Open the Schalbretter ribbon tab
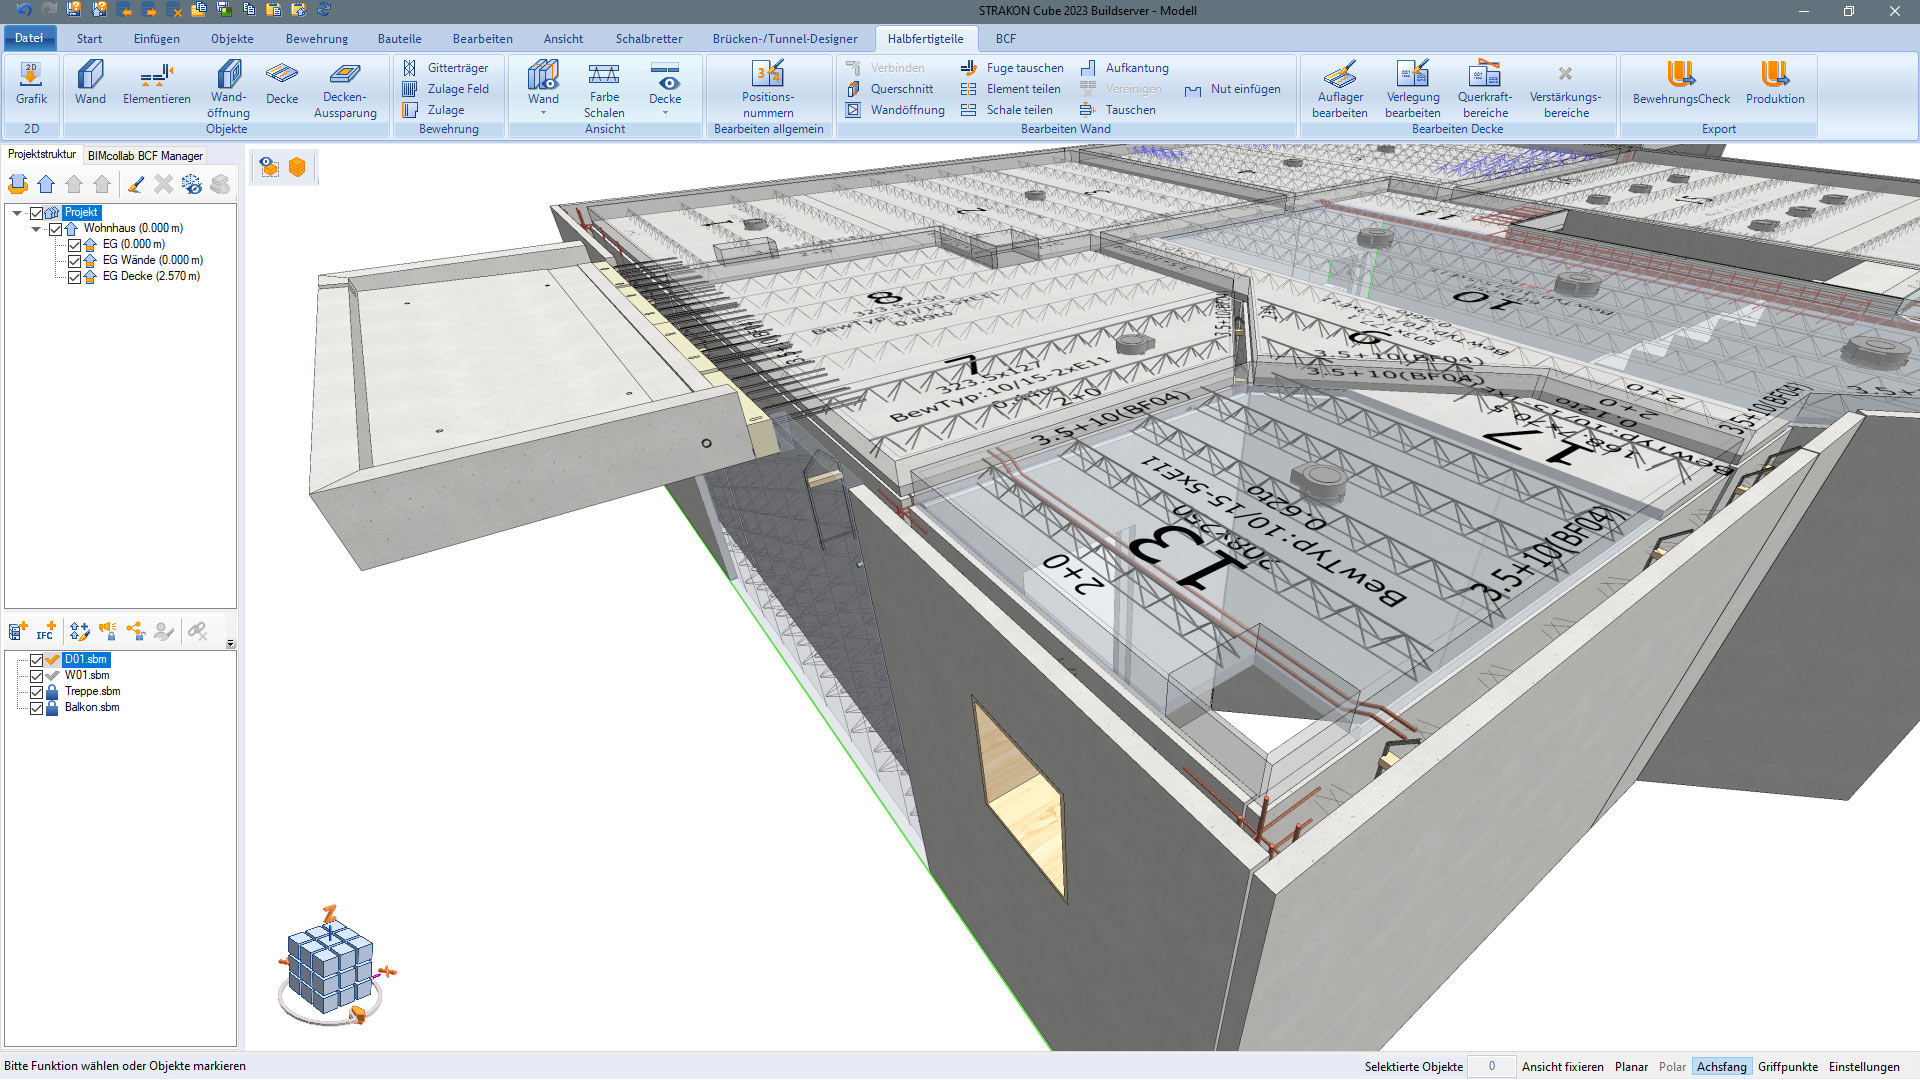Viewport: 1920px width, 1080px height. point(649,39)
